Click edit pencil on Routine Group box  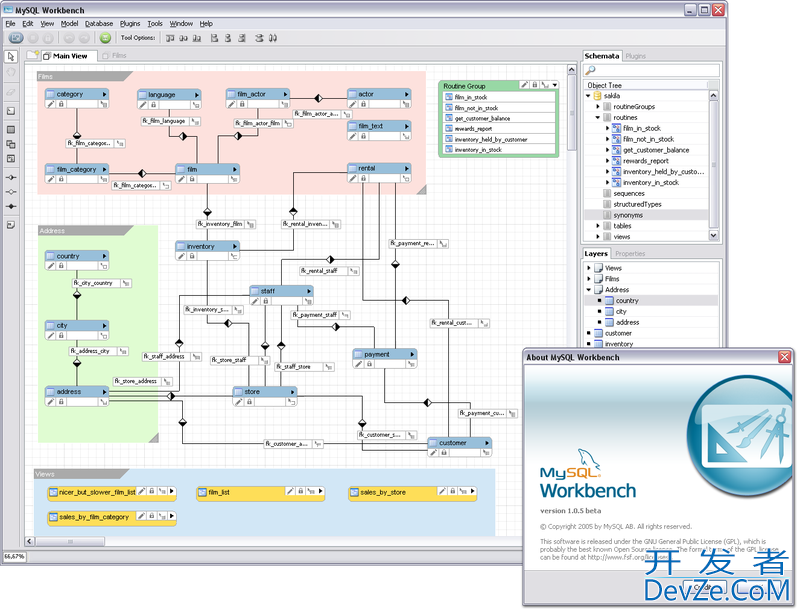point(524,85)
